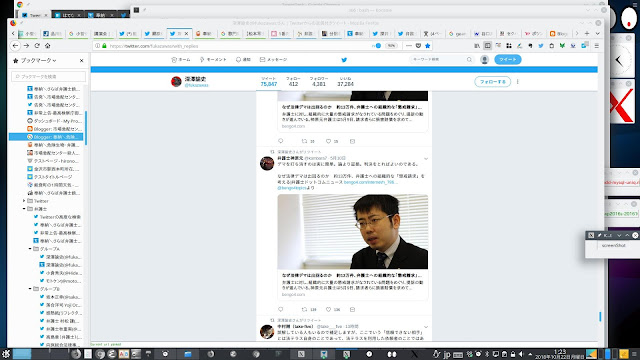Retweet the tweet by 弁護士神原元
Viewport: 640px width, 360px height.
pos(304,309)
